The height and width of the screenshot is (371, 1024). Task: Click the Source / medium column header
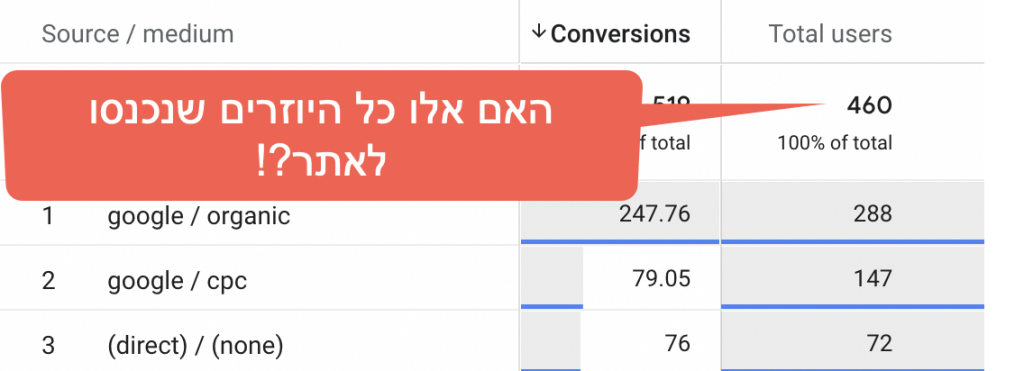pyautogui.click(x=138, y=33)
